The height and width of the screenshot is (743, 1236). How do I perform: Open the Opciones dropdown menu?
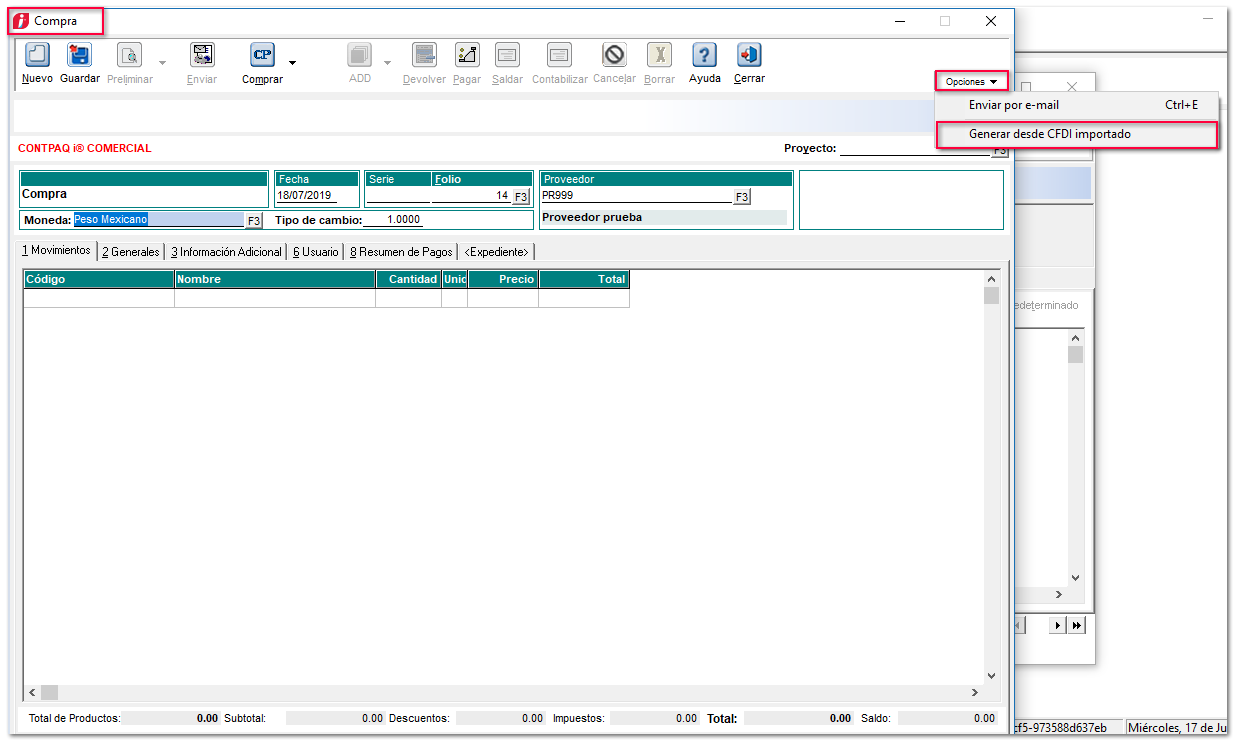tap(971, 81)
